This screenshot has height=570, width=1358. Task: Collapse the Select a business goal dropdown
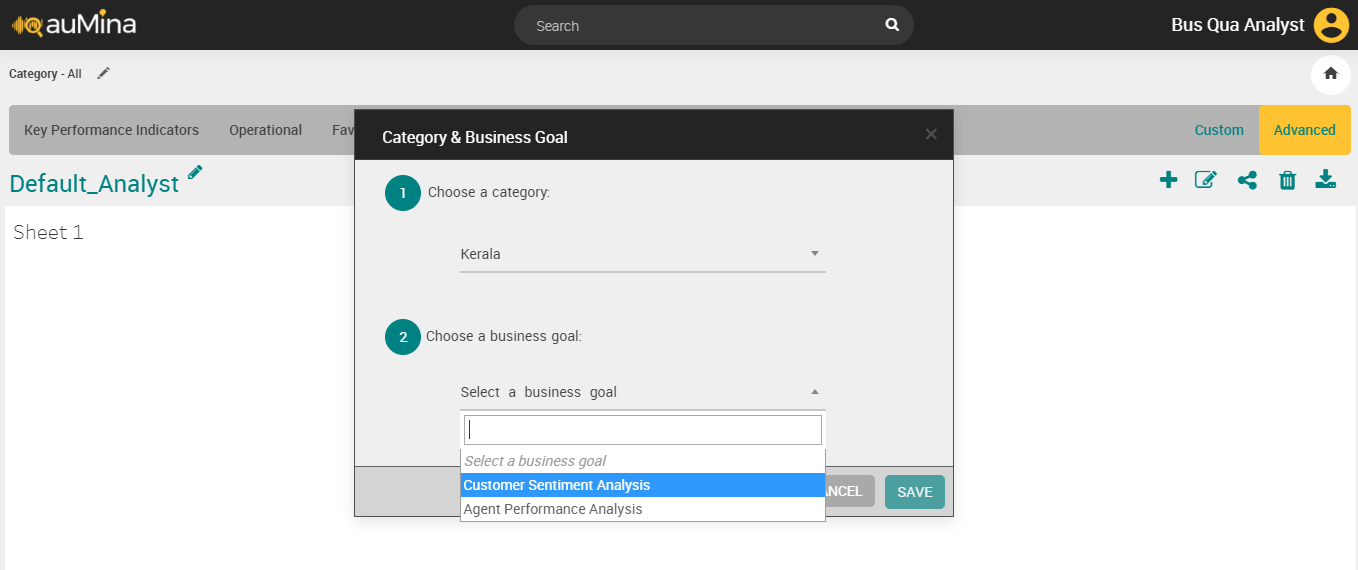[643, 392]
